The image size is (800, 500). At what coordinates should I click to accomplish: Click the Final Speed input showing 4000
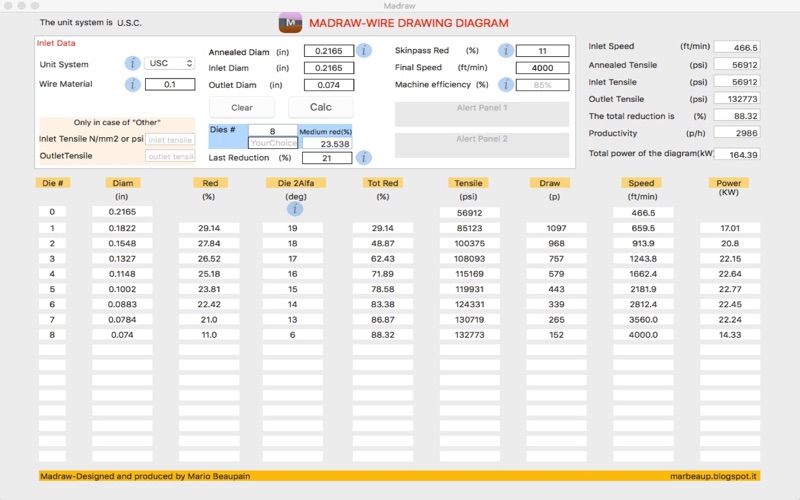click(x=542, y=68)
